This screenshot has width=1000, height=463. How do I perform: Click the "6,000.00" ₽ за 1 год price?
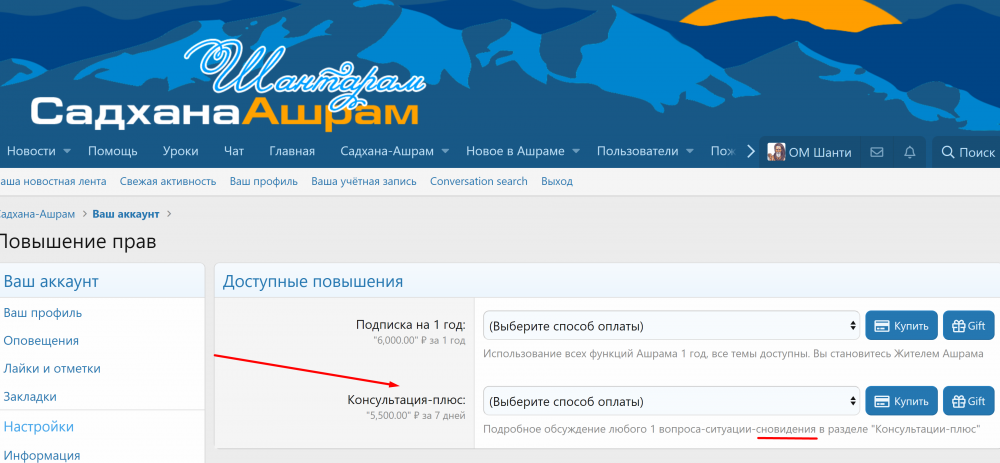[x=419, y=341]
